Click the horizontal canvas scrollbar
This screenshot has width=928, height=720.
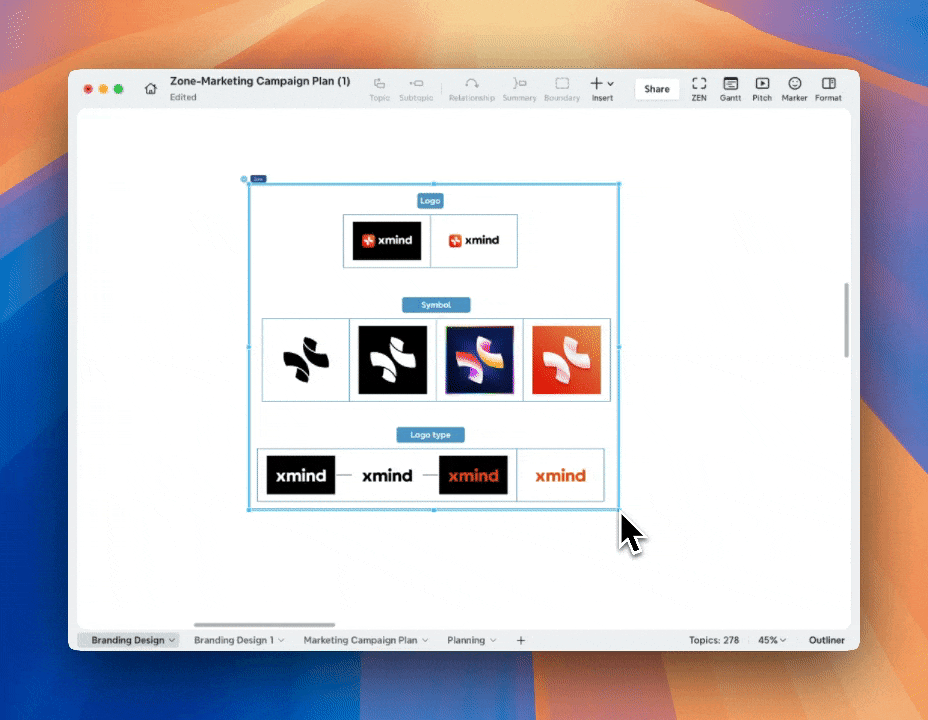pyautogui.click(x=265, y=625)
